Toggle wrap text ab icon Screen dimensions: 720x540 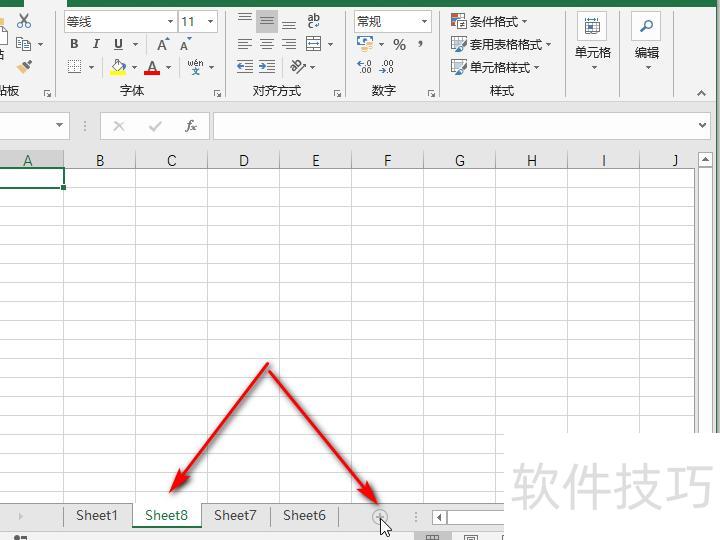click(x=314, y=21)
